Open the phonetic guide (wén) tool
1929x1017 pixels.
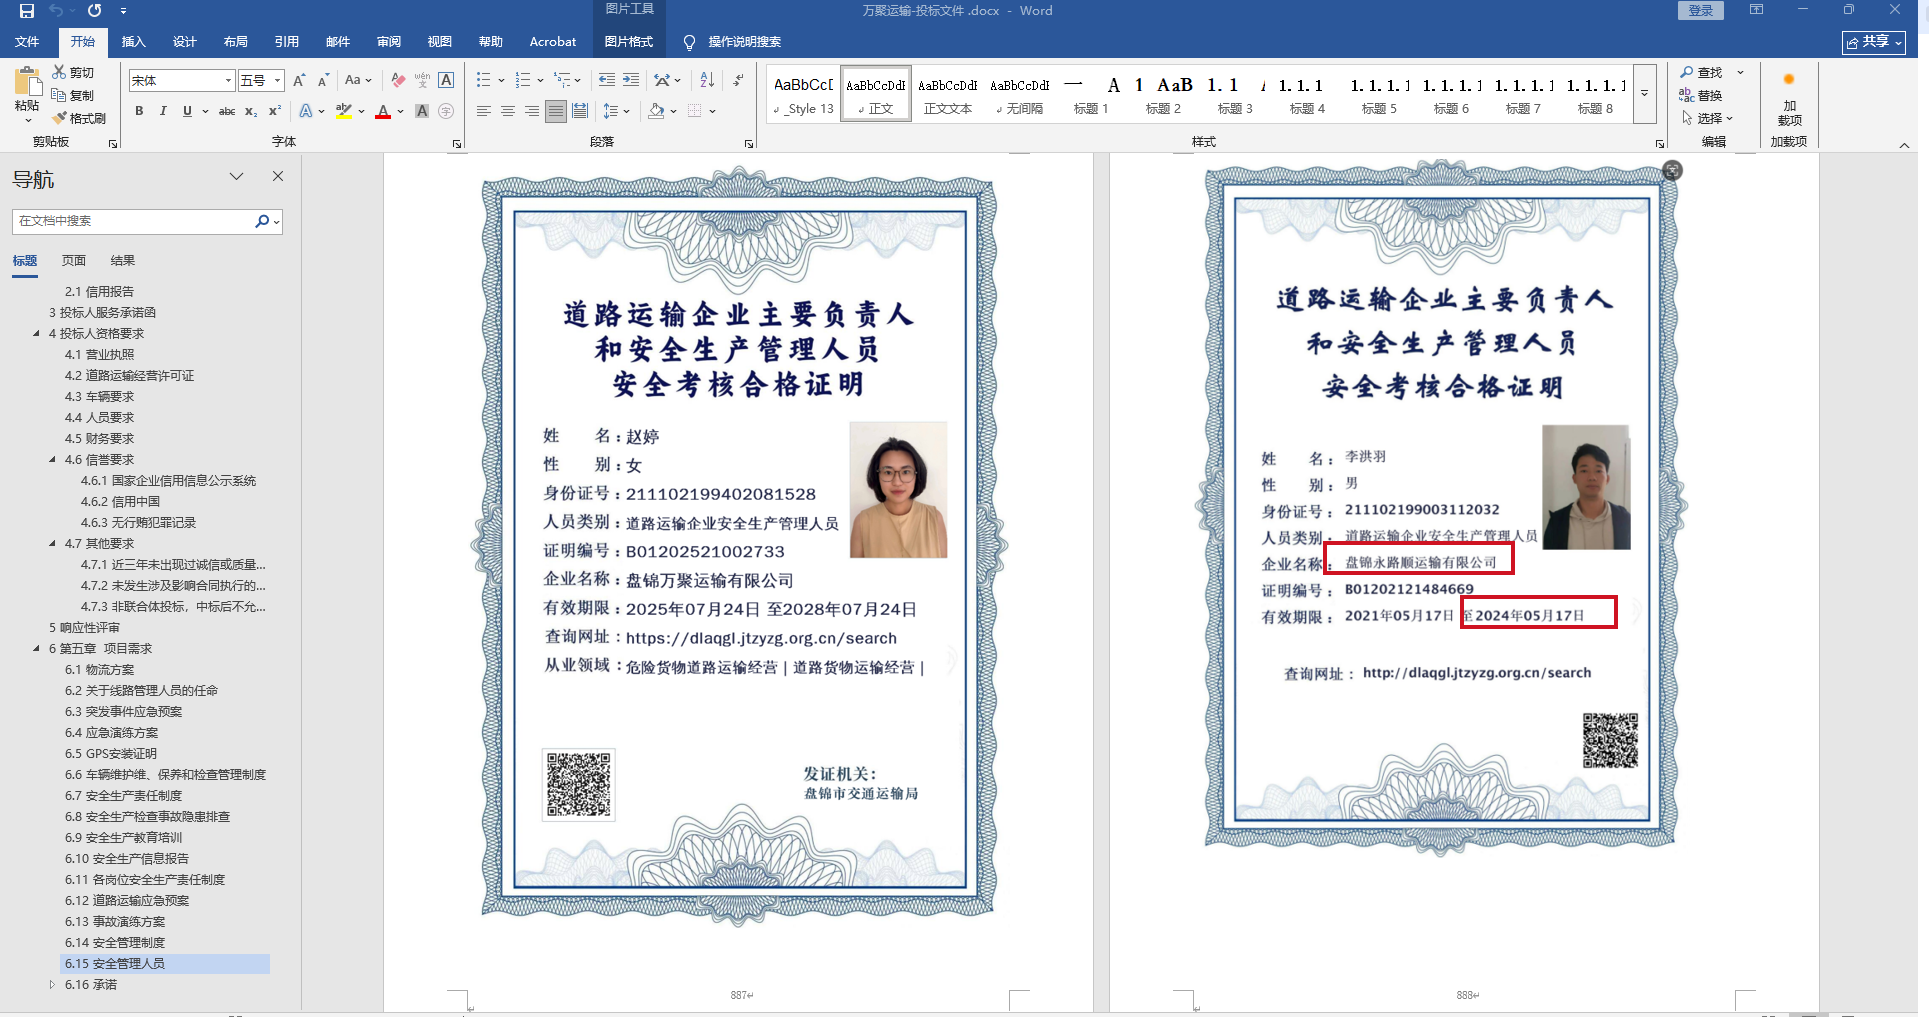click(422, 80)
